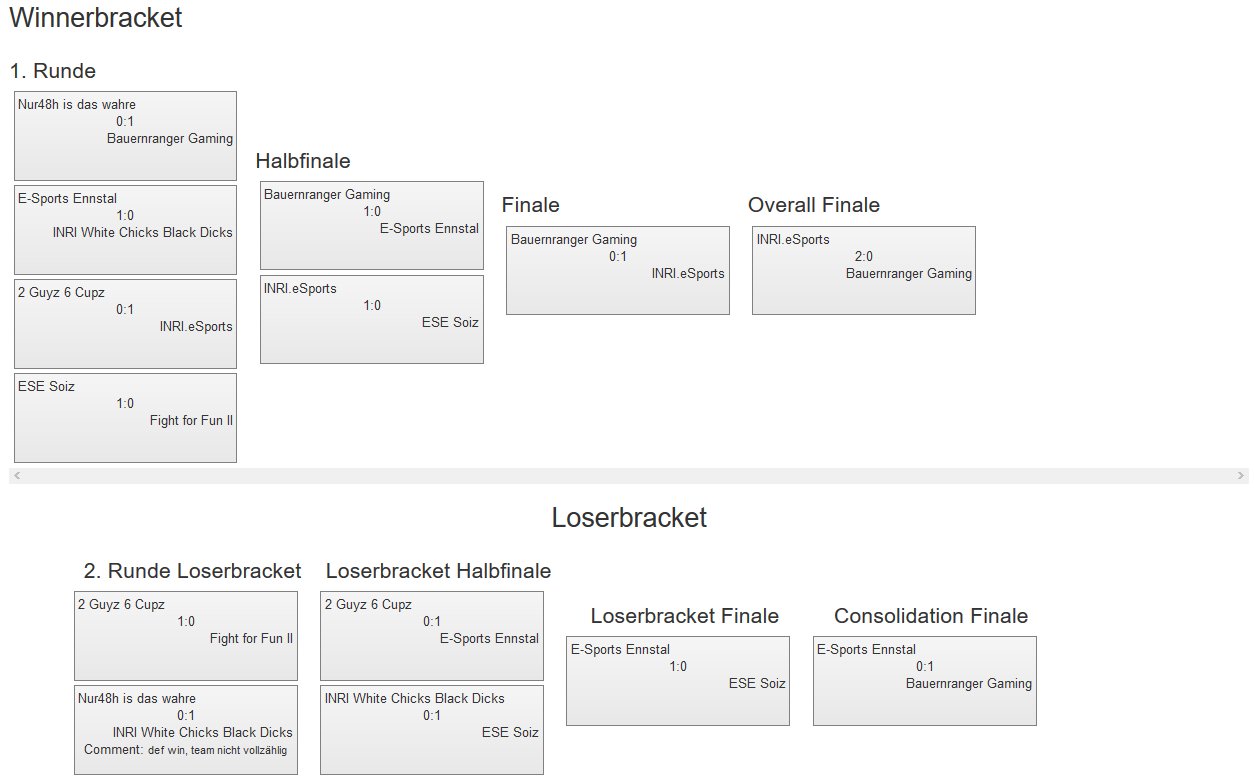
Task: Click the Winnerbracket heading
Action: 96,18
